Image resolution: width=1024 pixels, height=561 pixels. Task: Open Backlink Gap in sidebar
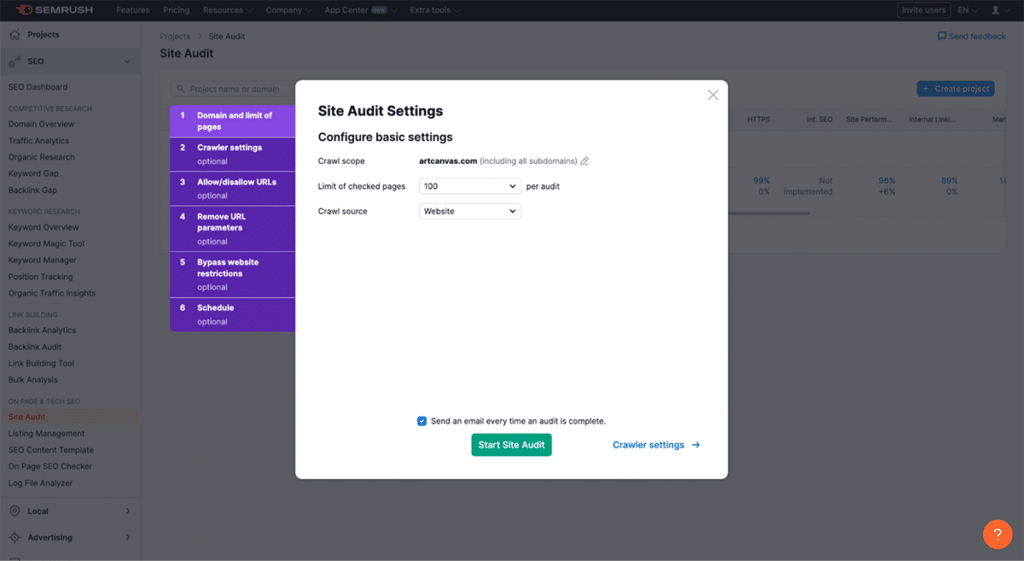[33, 190]
